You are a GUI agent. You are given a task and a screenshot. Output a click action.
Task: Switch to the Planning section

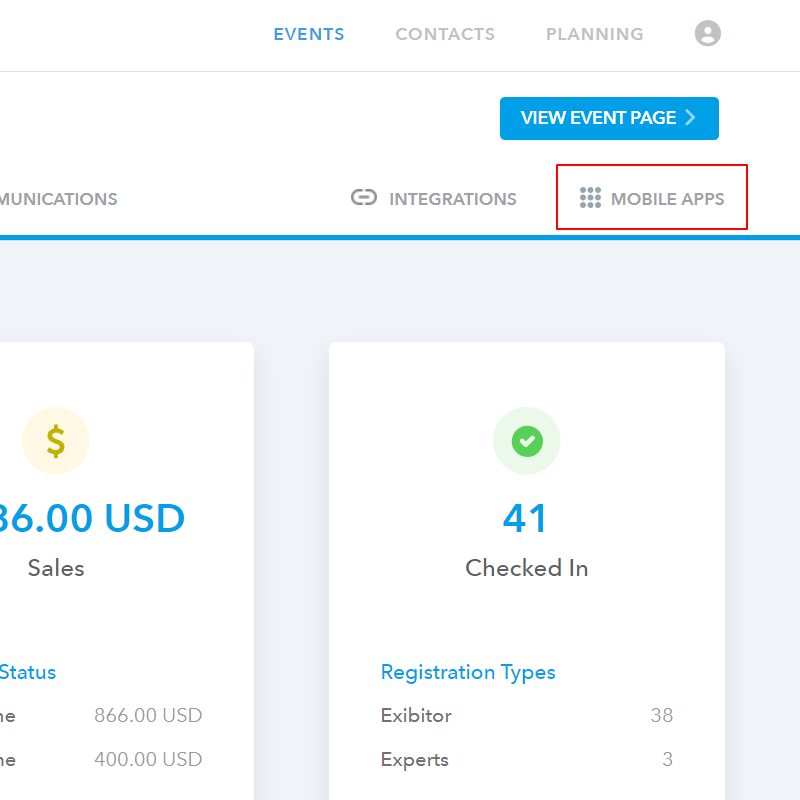point(594,34)
